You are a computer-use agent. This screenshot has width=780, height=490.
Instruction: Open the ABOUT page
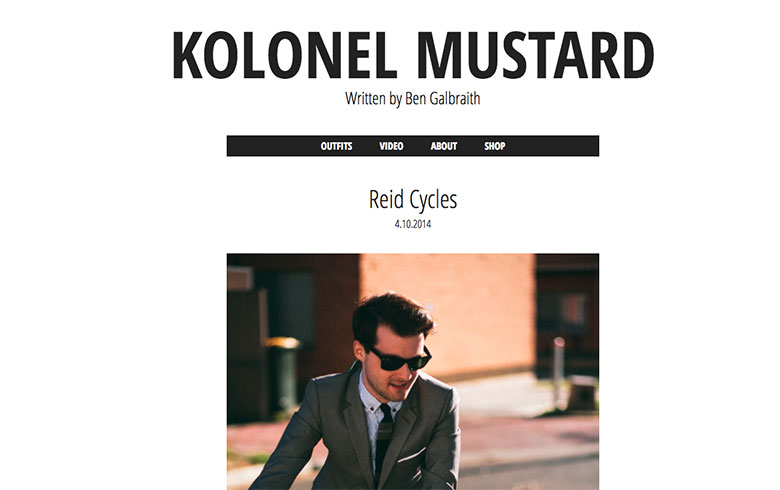(444, 146)
